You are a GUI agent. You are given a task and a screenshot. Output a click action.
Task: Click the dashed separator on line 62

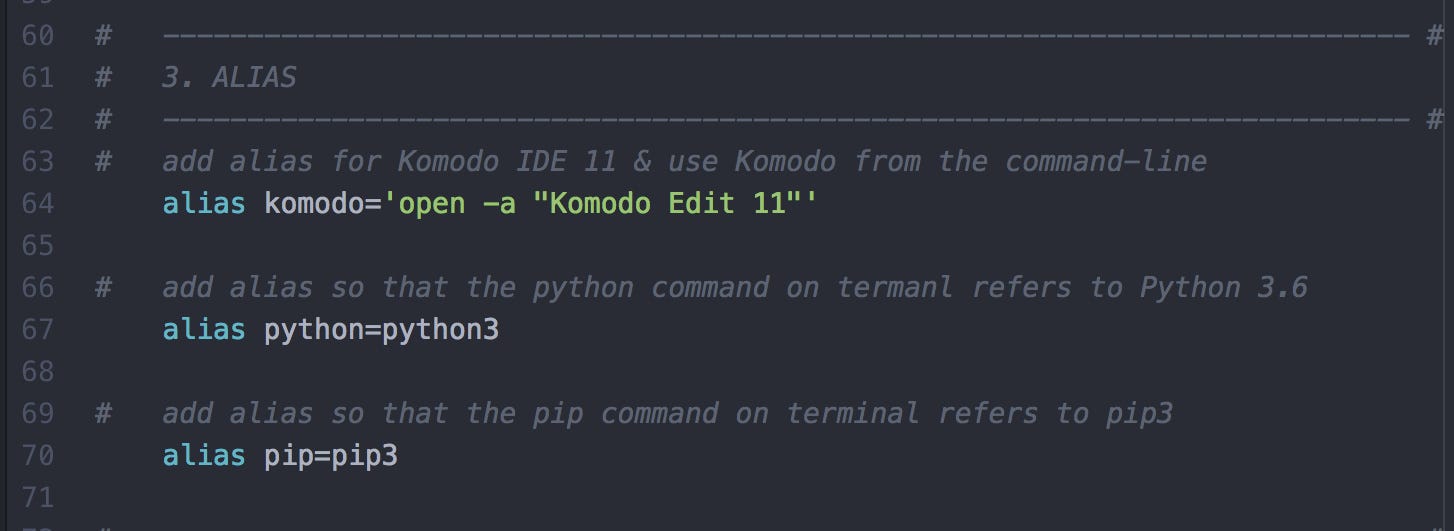pyautogui.click(x=786, y=120)
